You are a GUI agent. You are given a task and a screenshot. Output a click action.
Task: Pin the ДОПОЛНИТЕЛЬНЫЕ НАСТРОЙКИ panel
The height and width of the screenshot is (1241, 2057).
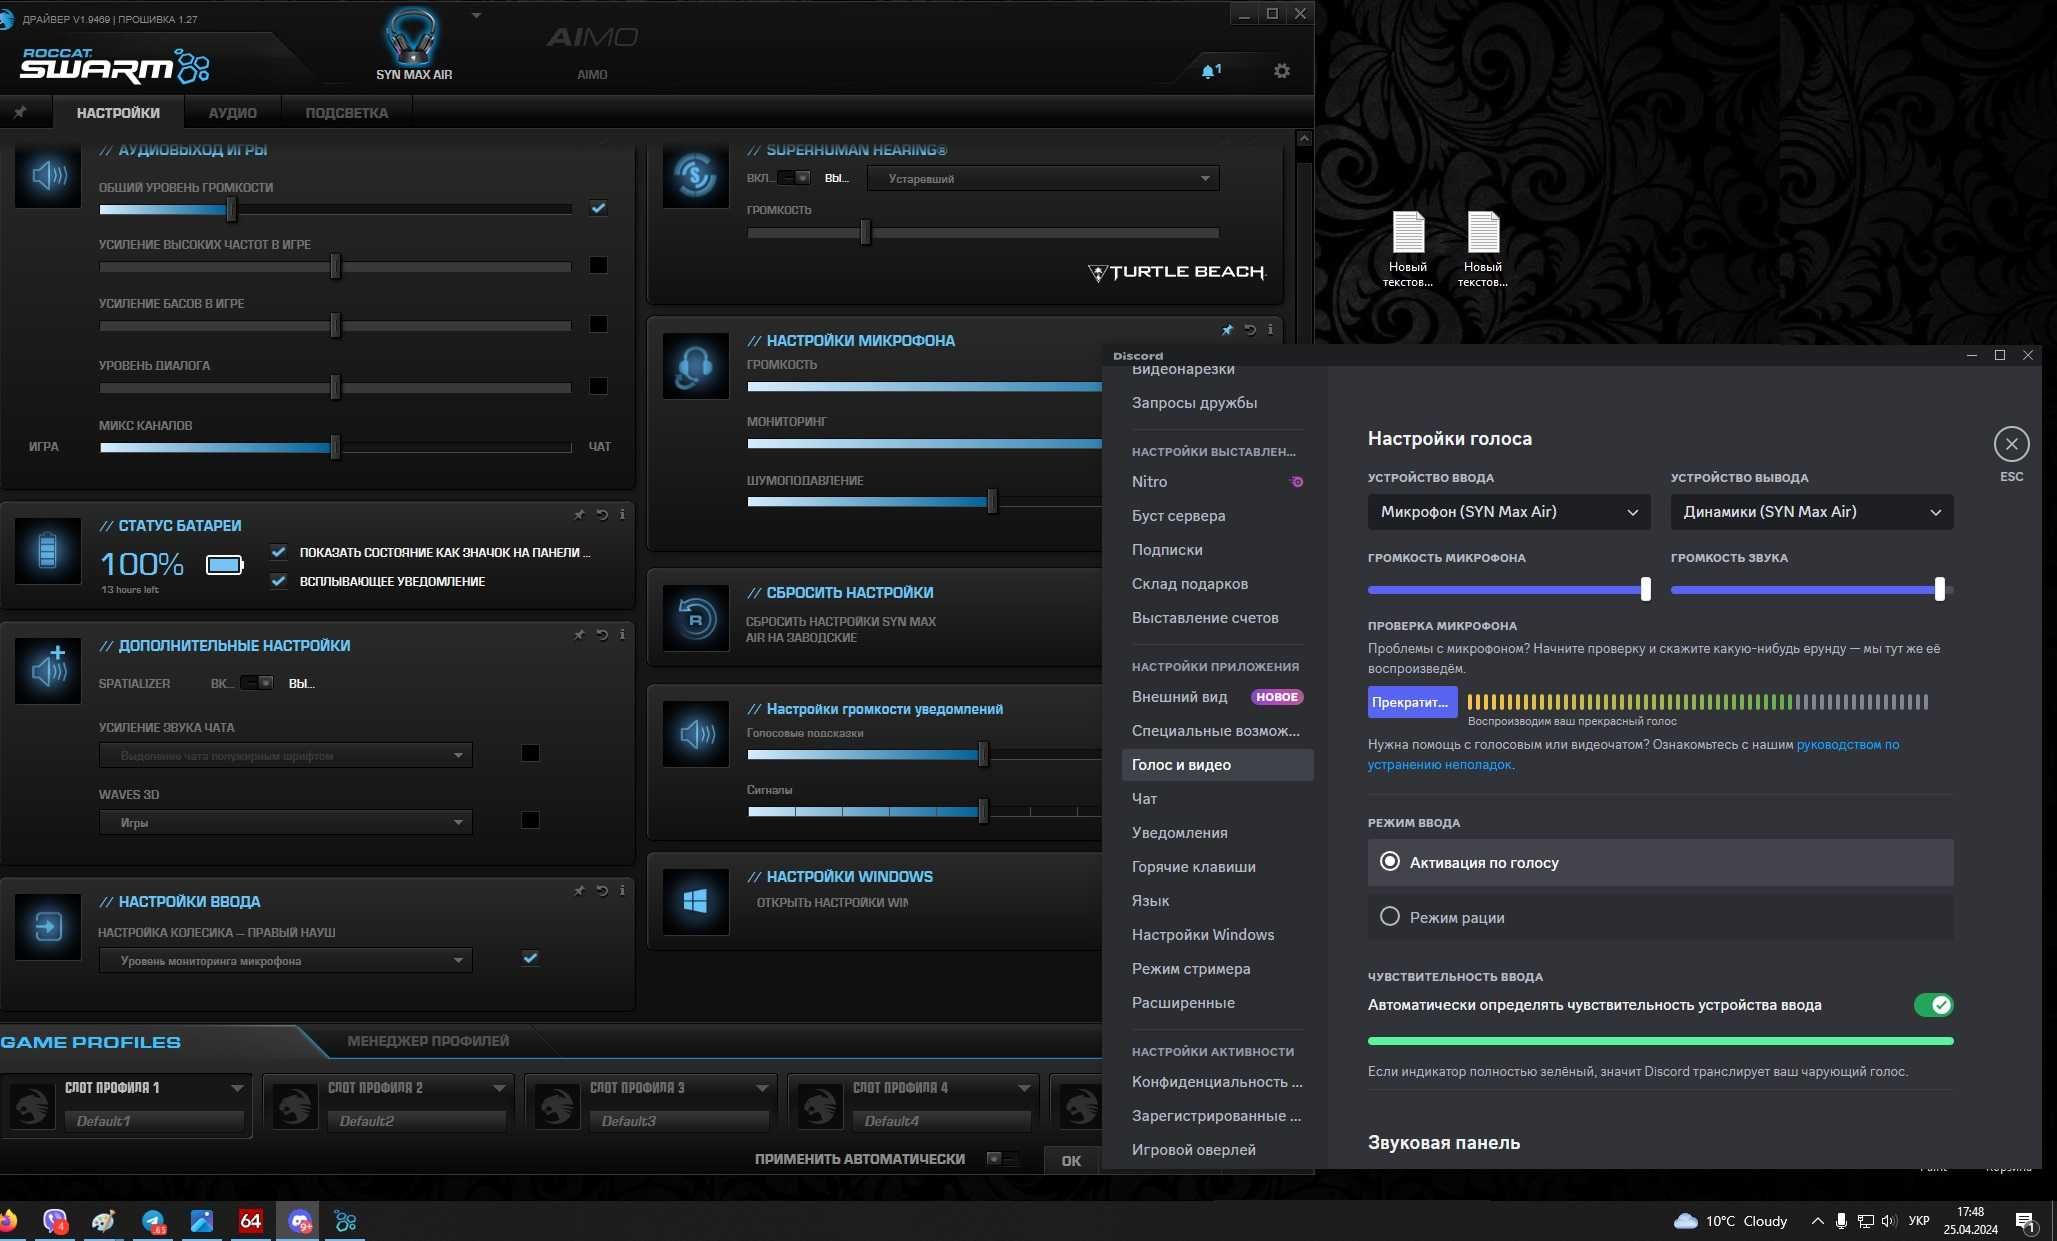point(579,634)
